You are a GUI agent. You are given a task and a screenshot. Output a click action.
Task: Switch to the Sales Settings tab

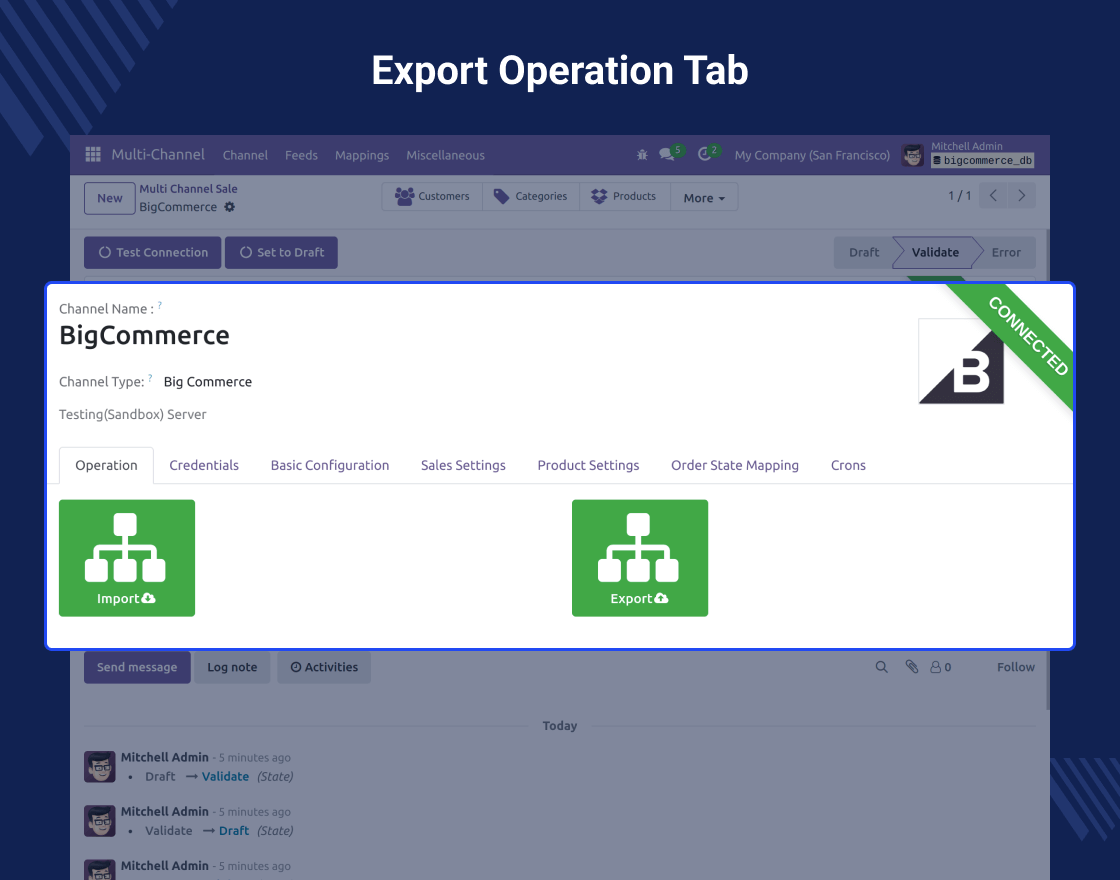[463, 466]
